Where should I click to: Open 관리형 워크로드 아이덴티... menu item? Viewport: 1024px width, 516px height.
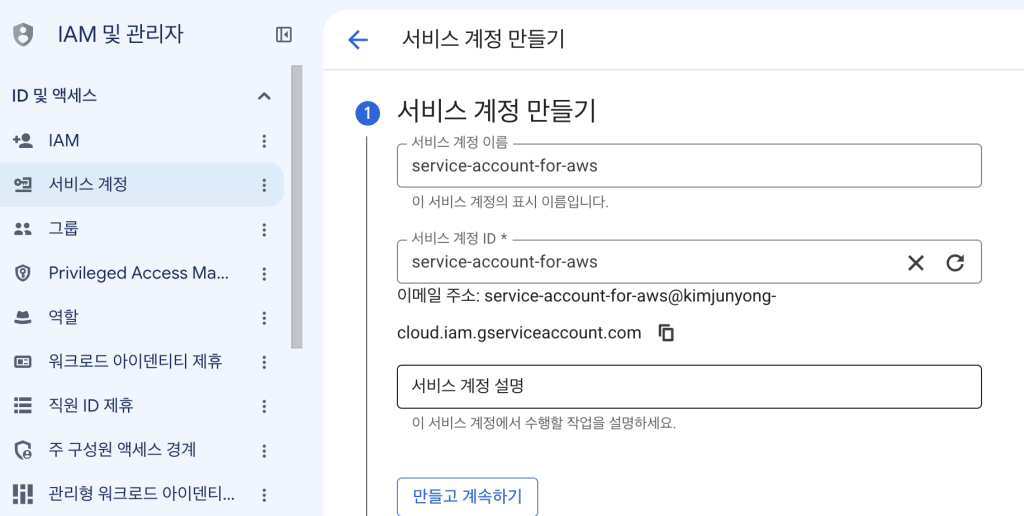tap(142, 494)
